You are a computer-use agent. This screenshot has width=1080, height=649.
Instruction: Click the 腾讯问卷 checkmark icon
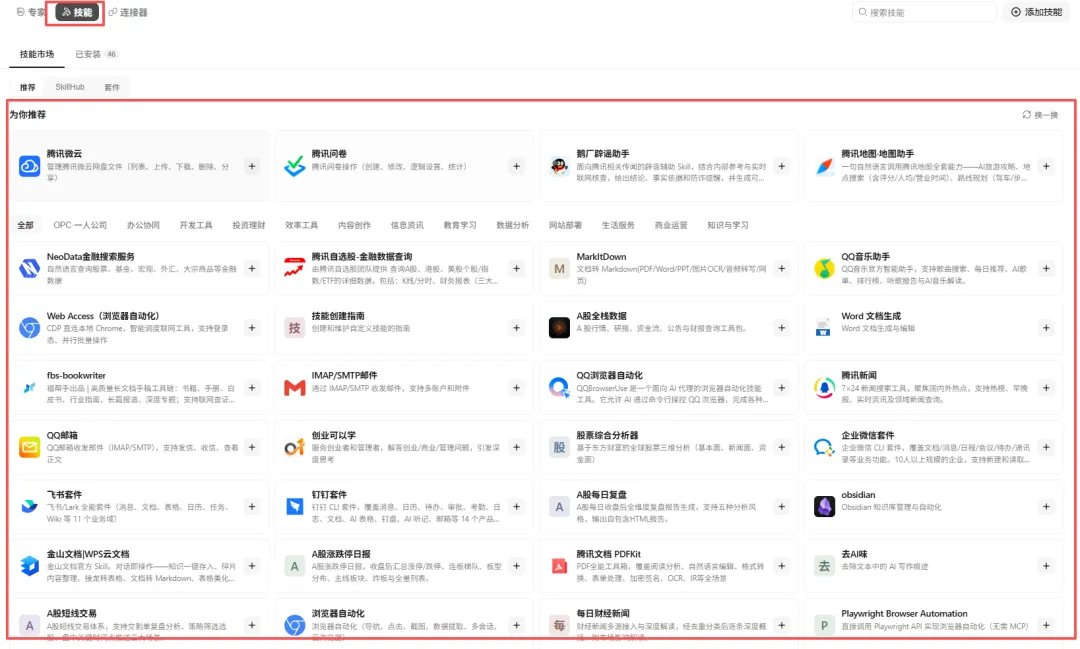[x=295, y=166]
